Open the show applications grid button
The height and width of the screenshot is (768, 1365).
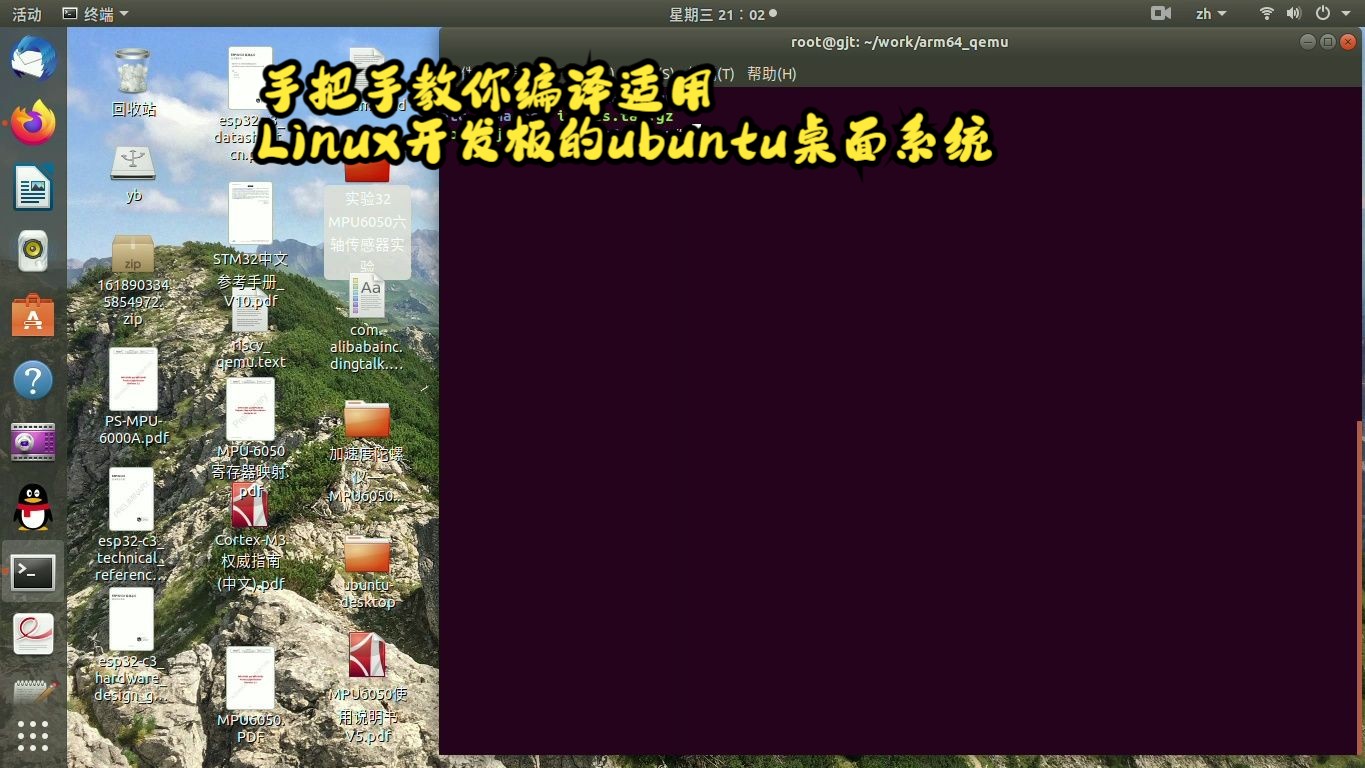point(33,737)
